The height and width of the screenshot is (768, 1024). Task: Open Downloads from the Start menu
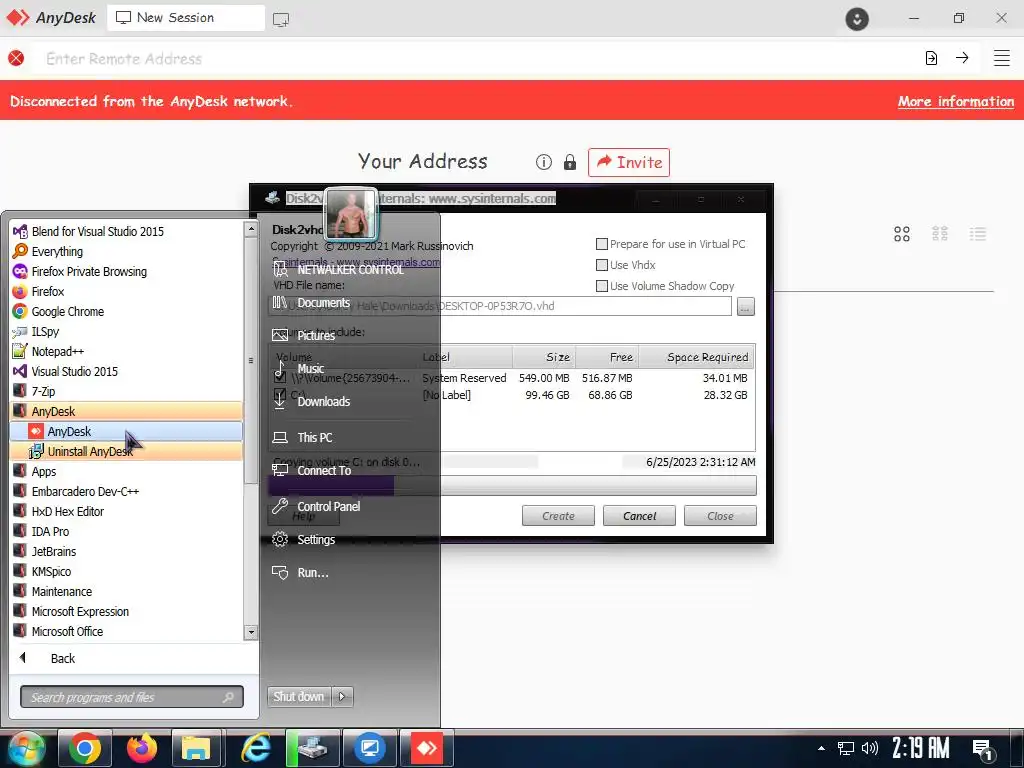coord(323,402)
